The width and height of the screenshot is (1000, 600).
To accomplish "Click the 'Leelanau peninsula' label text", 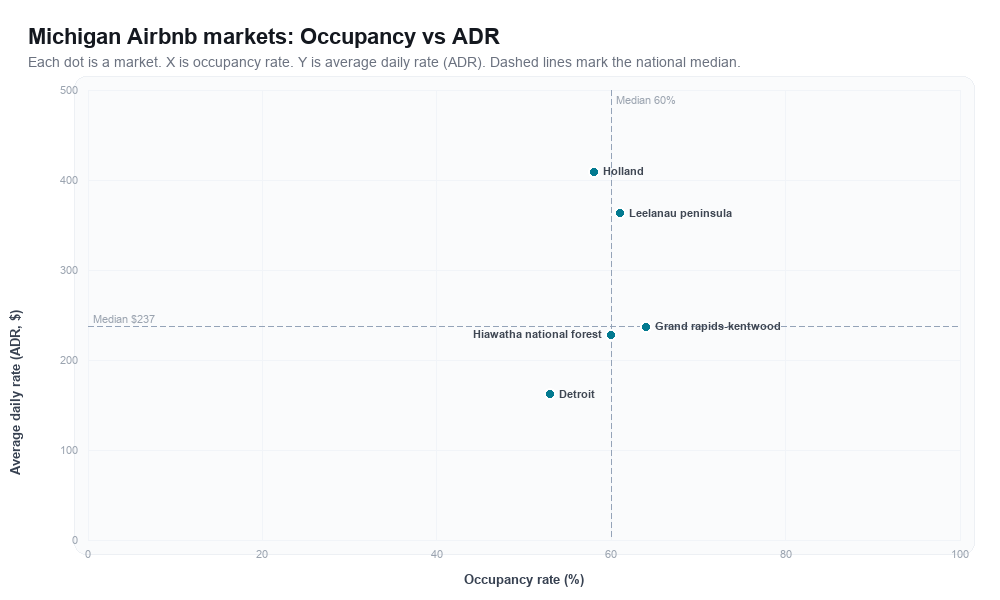I will point(680,214).
